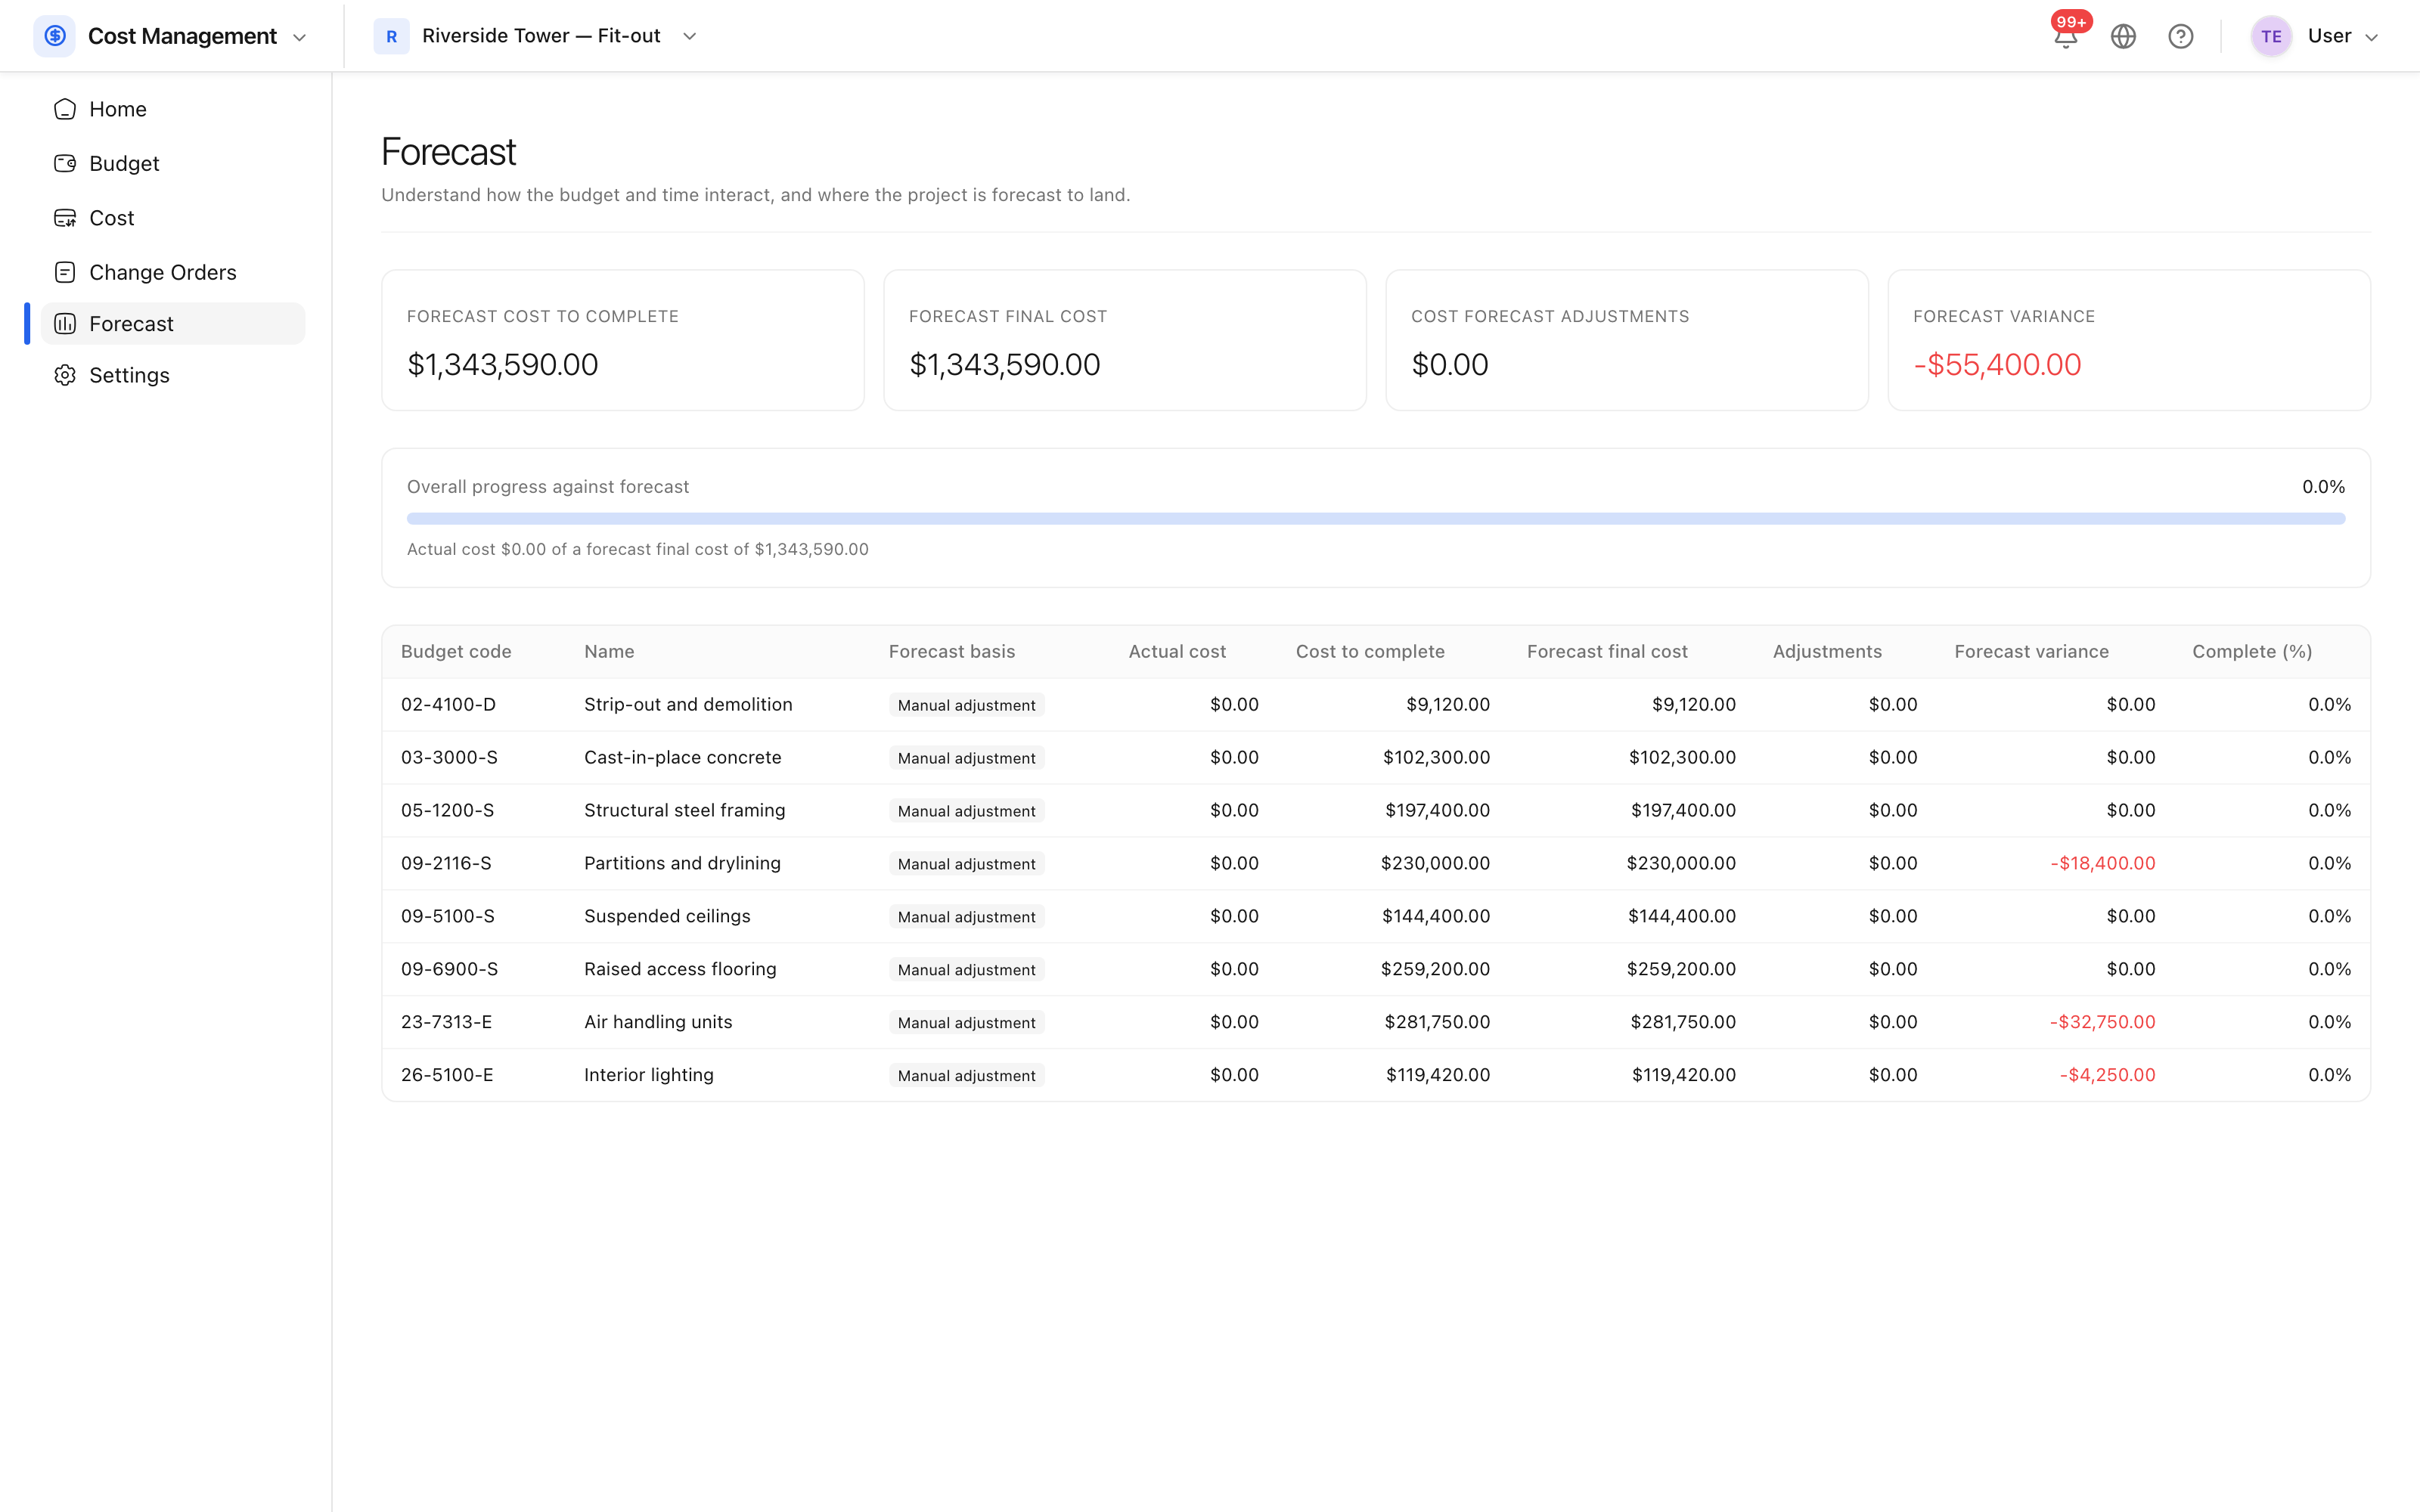The height and width of the screenshot is (1512, 2420).
Task: Select the Cast-in-place concrete row name
Action: (682, 758)
